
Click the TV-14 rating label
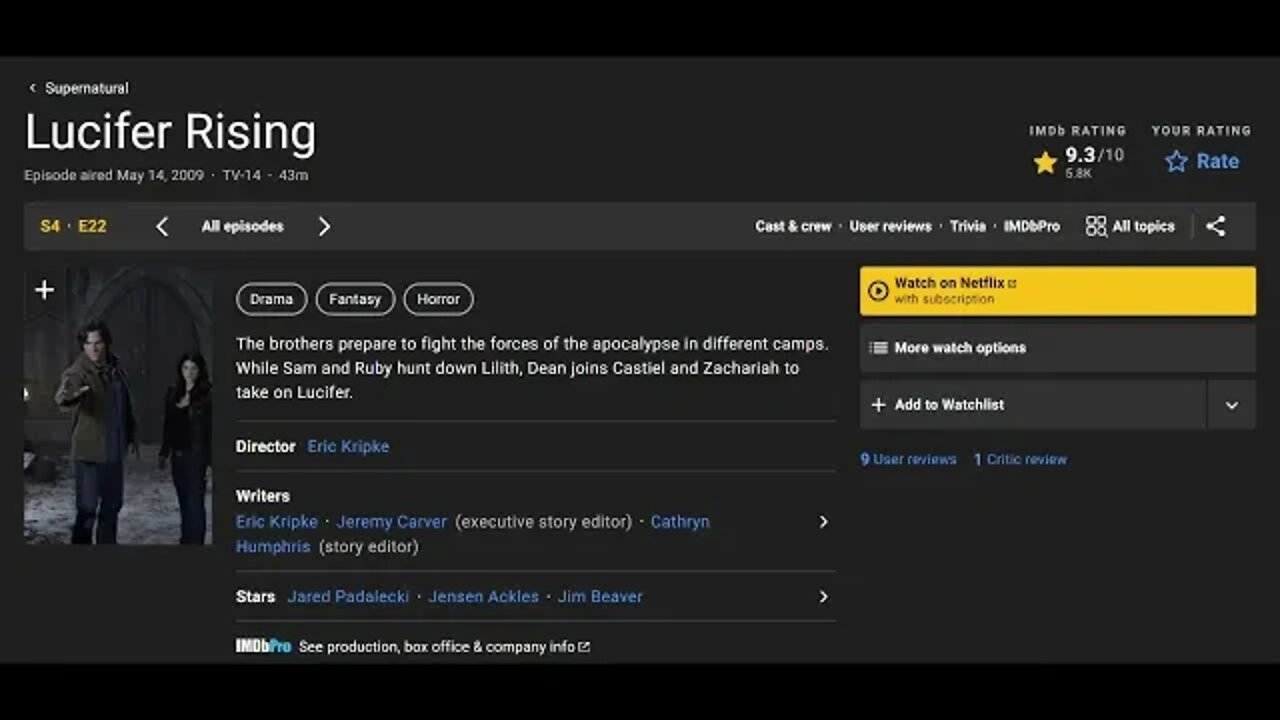pyautogui.click(x=241, y=175)
